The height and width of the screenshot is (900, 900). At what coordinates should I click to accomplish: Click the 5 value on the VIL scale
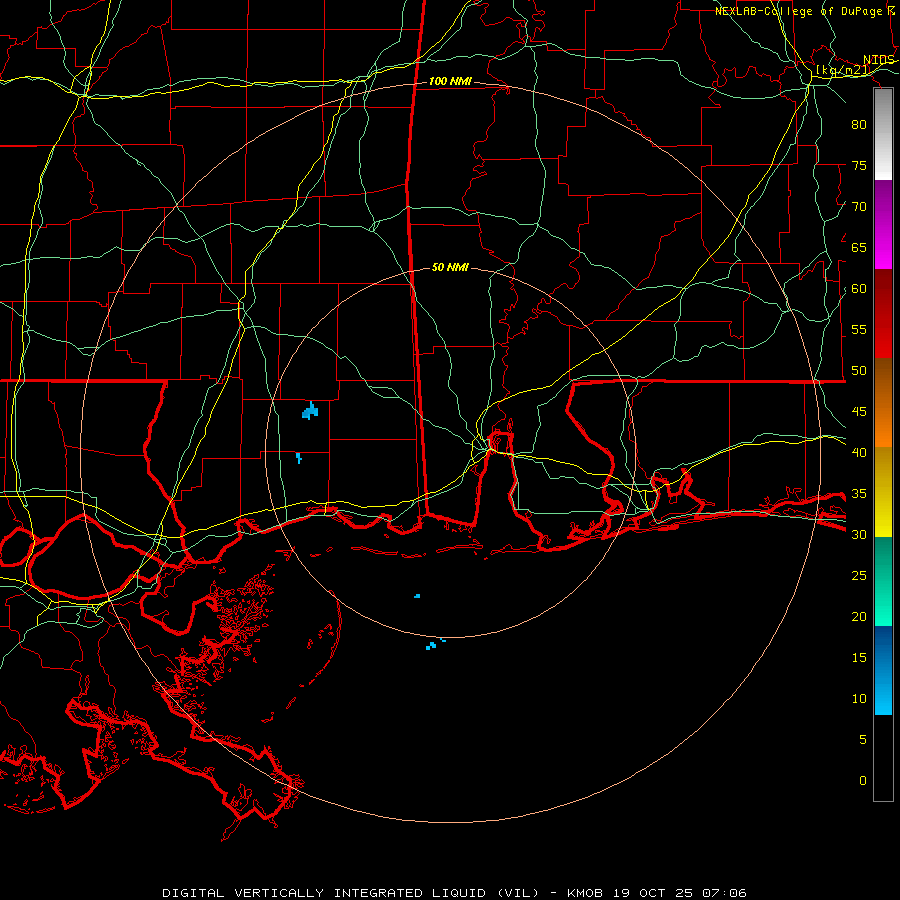pyautogui.click(x=863, y=740)
